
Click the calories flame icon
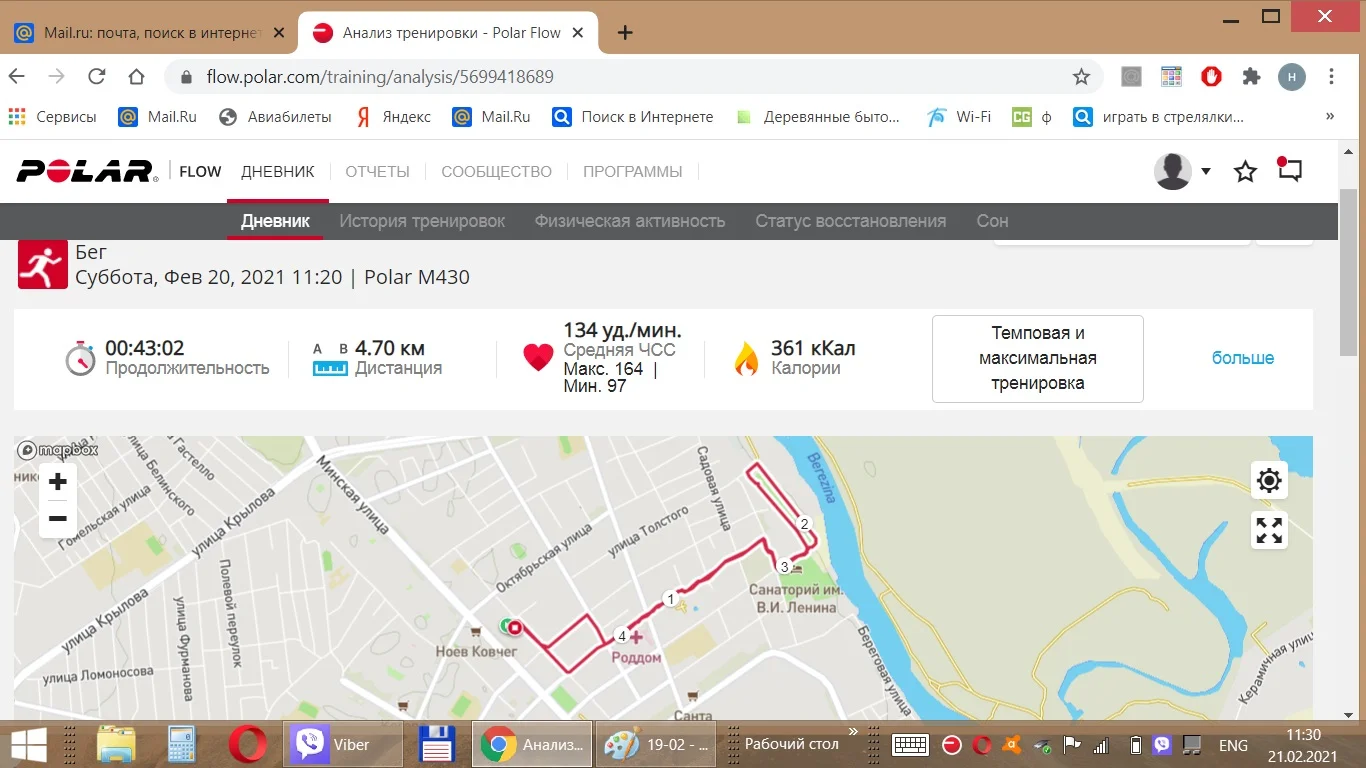pos(746,358)
